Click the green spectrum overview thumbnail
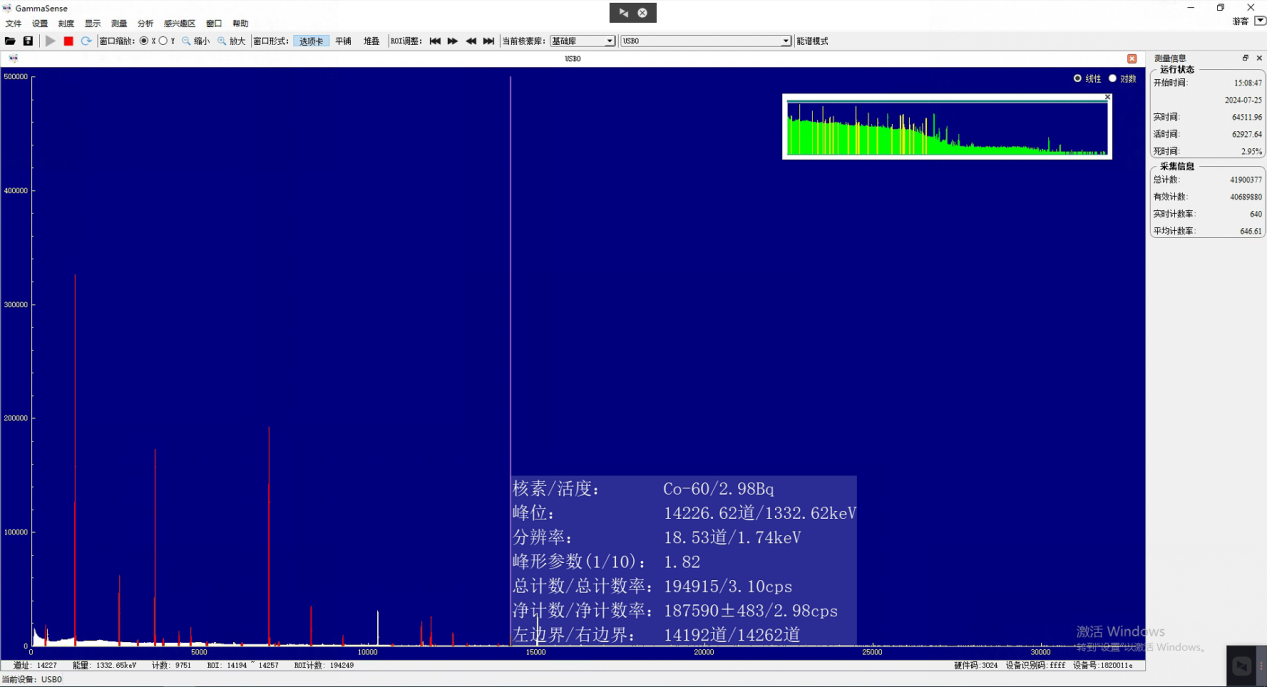1267x687 pixels. click(x=946, y=128)
